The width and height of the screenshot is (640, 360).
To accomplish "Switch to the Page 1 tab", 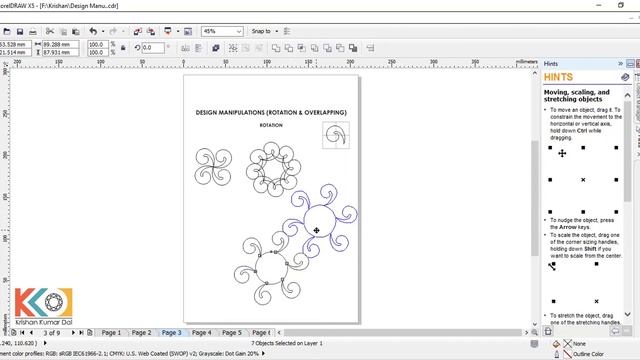I will click(111, 333).
